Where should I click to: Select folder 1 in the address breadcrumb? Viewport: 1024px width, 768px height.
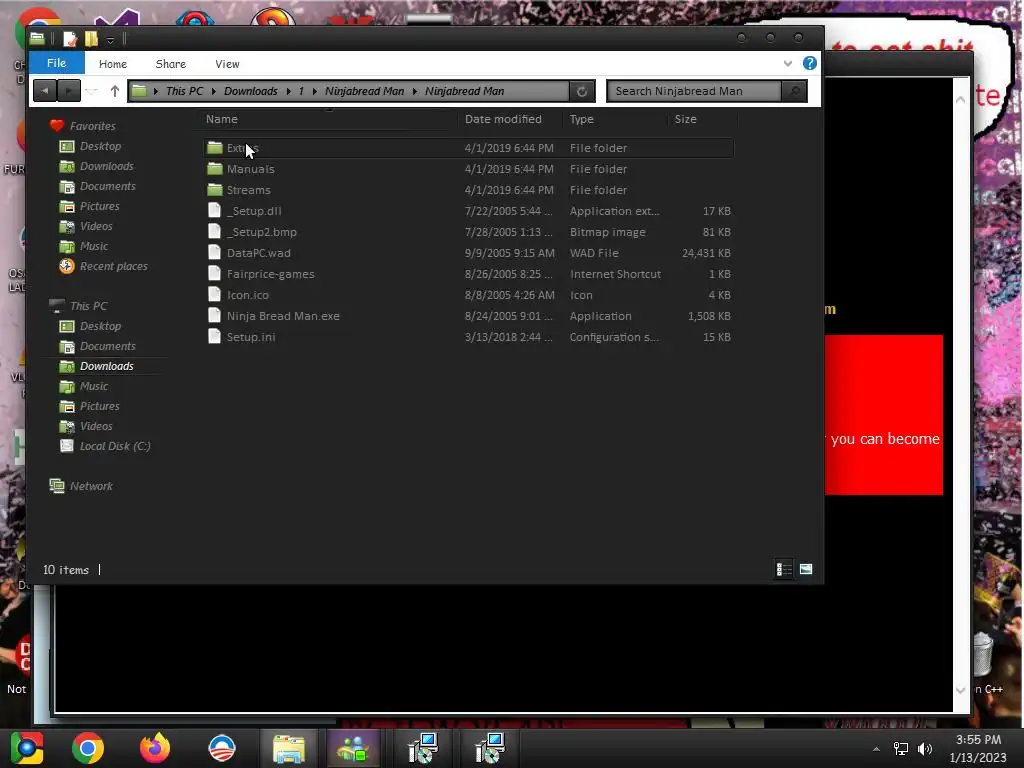(x=301, y=91)
